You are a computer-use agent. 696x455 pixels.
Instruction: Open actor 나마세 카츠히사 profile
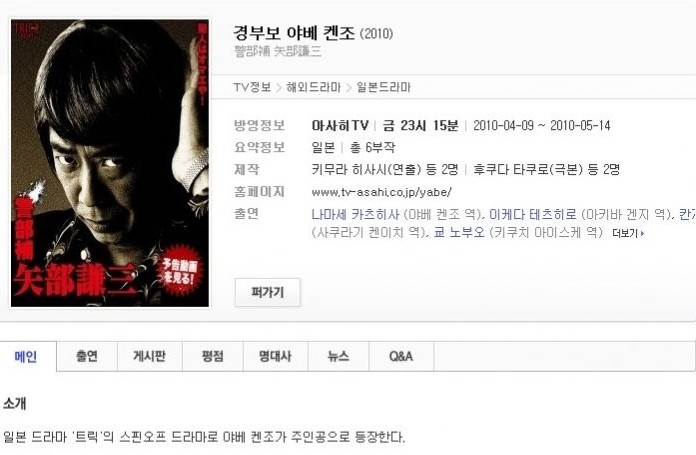pos(355,214)
